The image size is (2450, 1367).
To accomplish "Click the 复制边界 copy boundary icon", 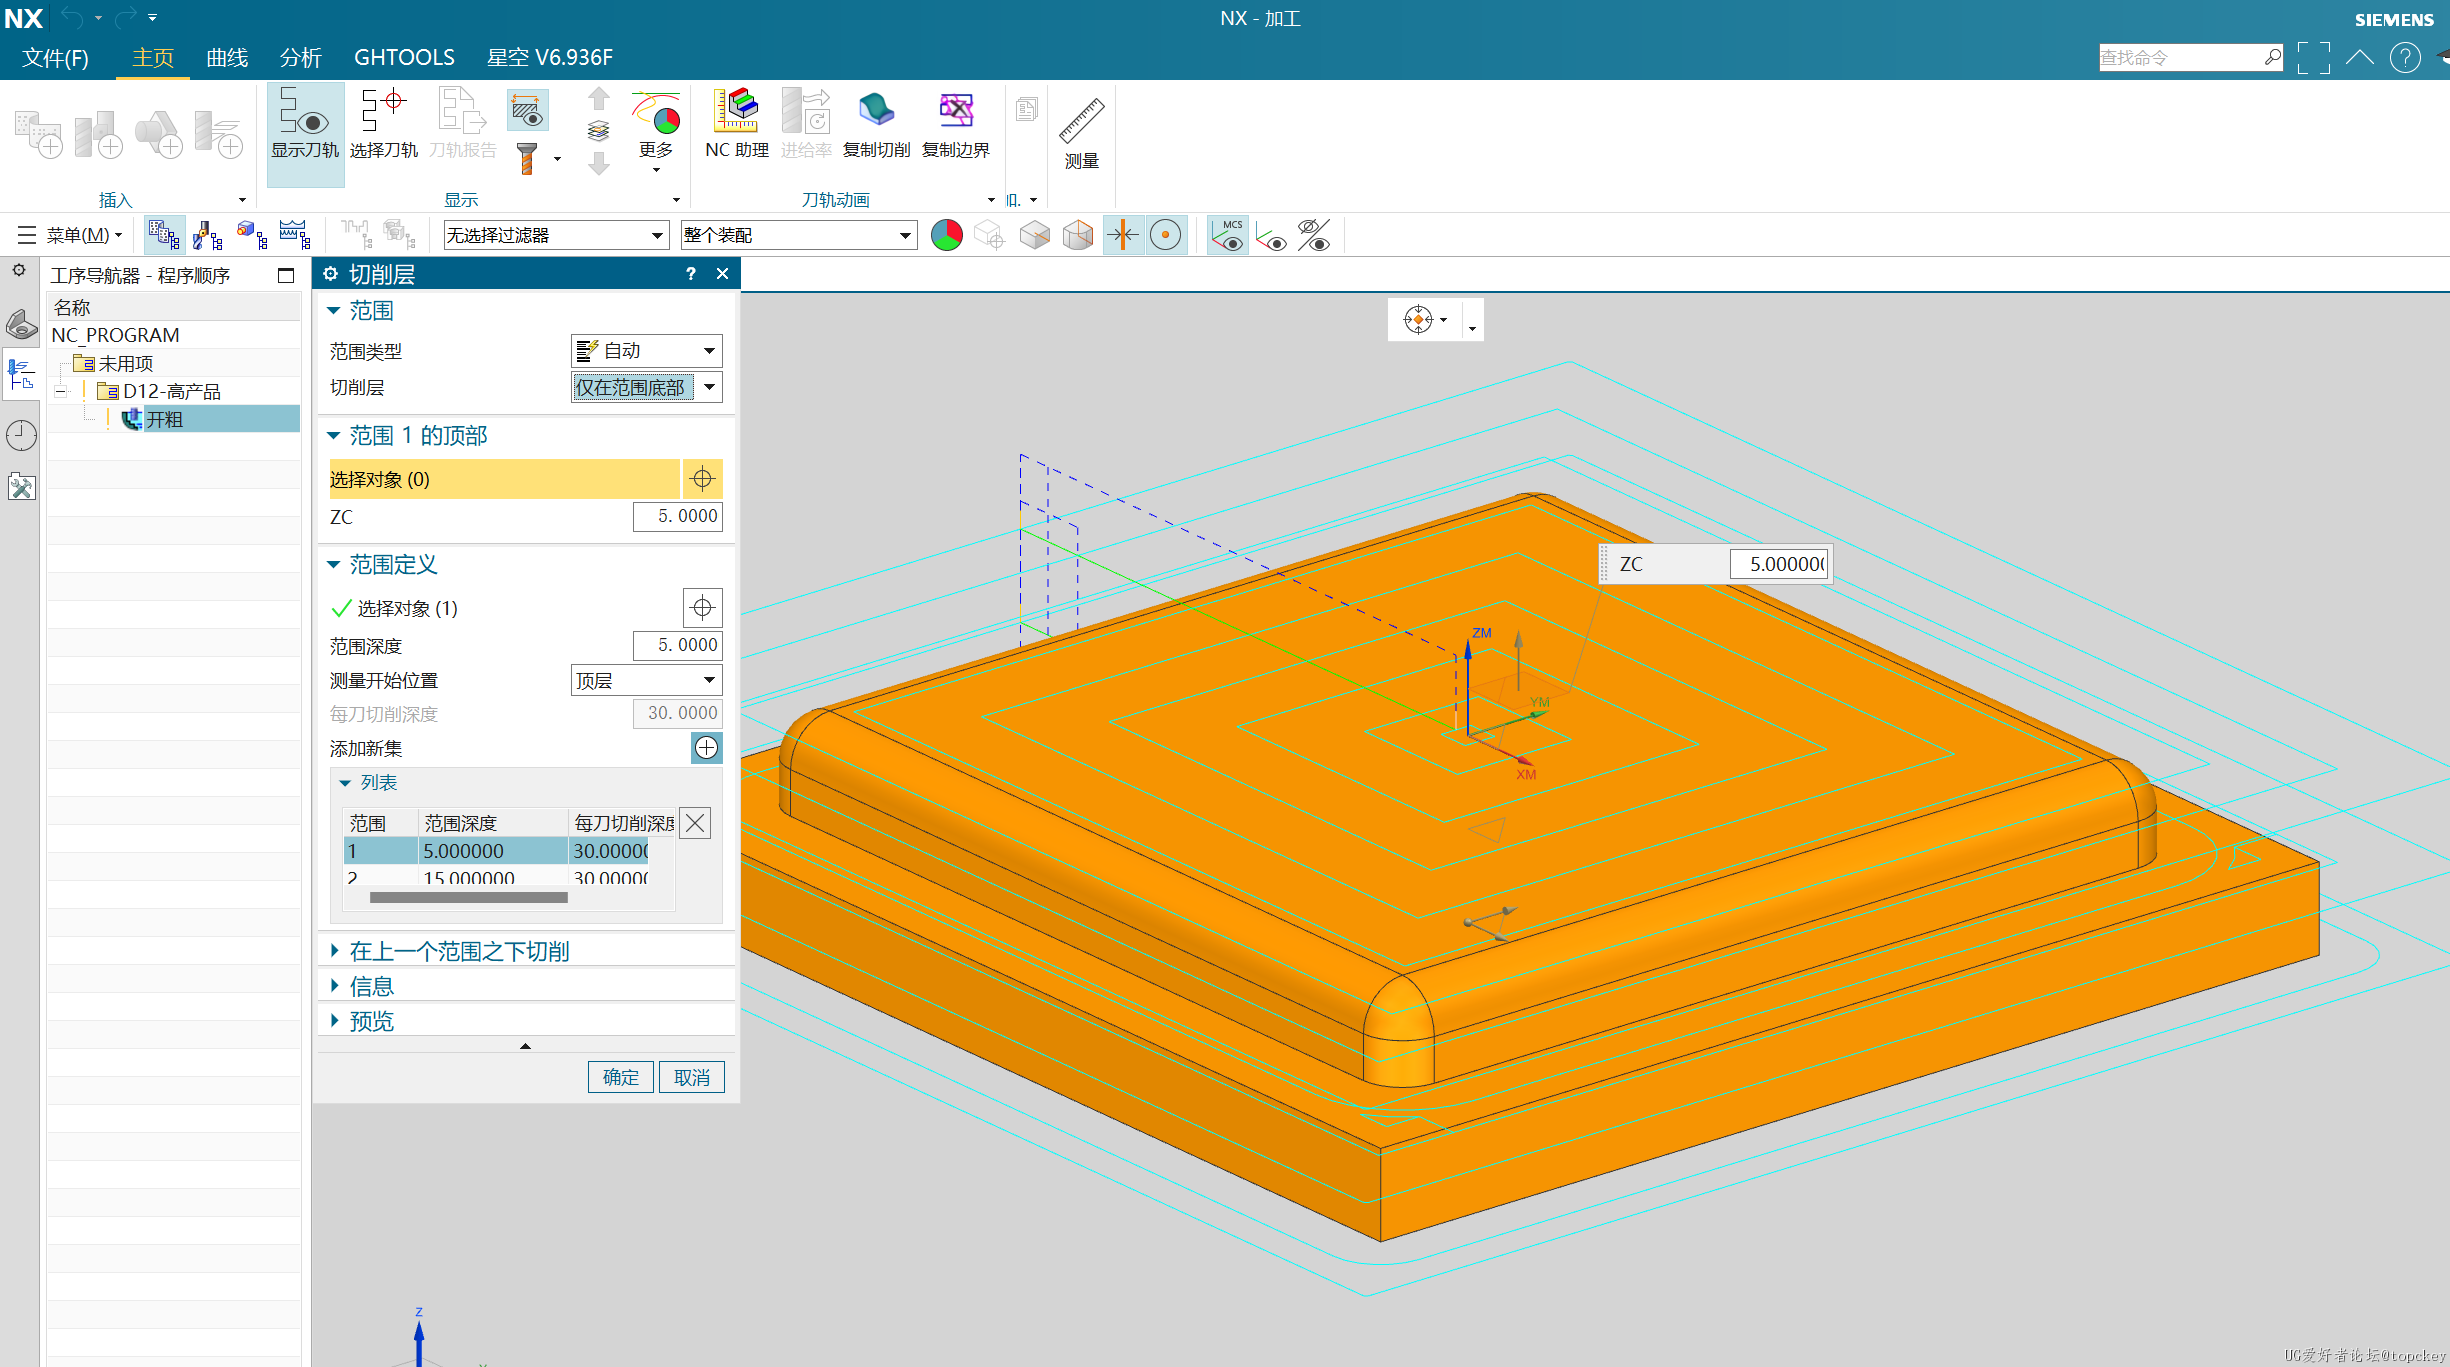I will click(x=955, y=125).
